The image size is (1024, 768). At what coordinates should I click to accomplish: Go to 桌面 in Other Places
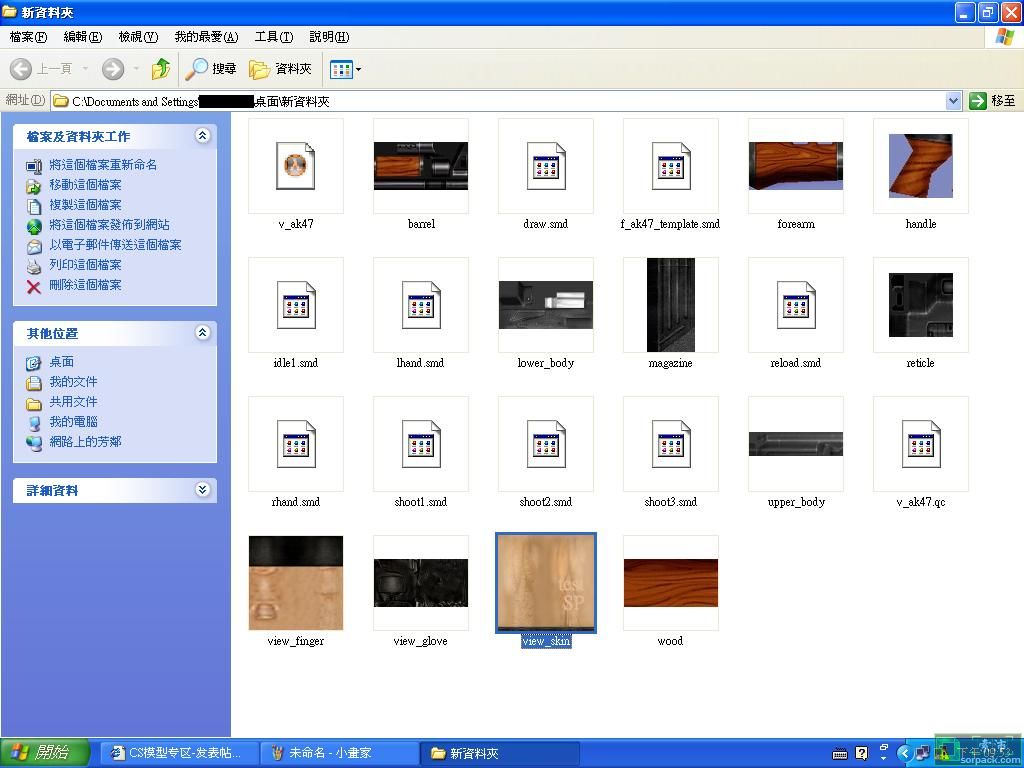tap(61, 362)
